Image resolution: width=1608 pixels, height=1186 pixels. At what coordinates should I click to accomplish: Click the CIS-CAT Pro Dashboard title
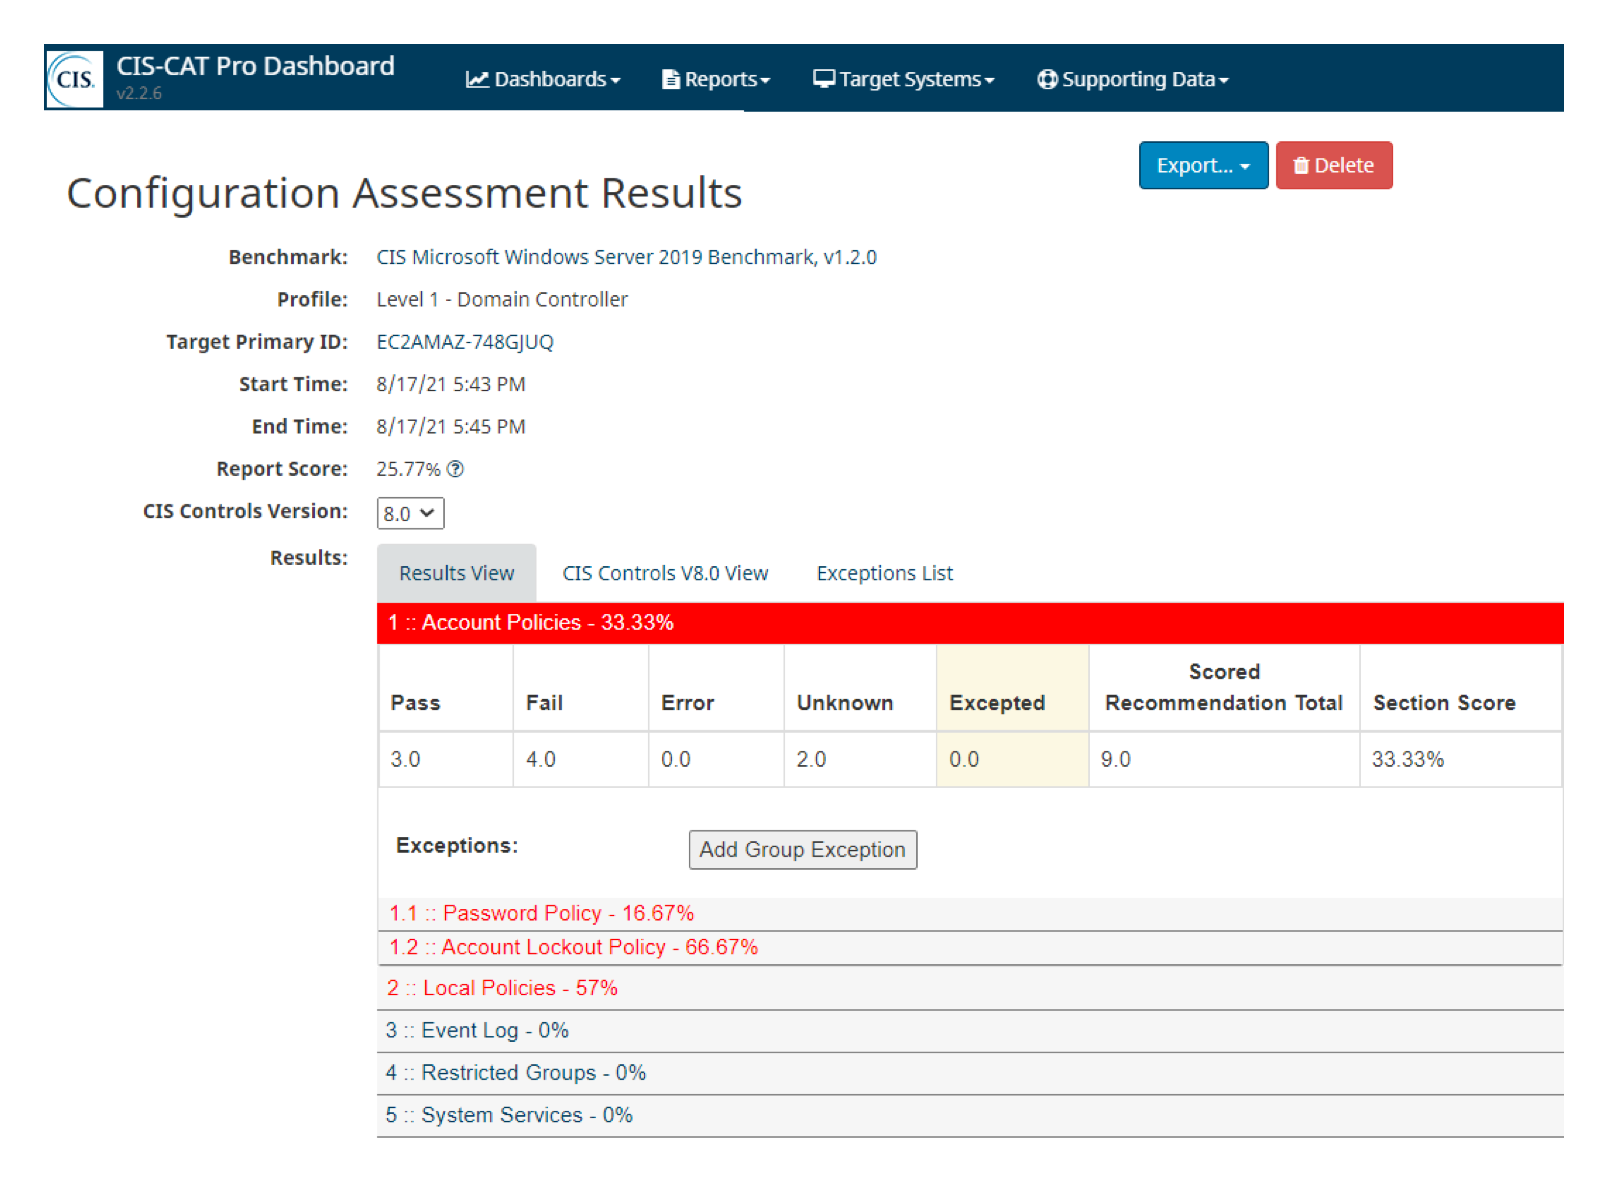coord(255,66)
